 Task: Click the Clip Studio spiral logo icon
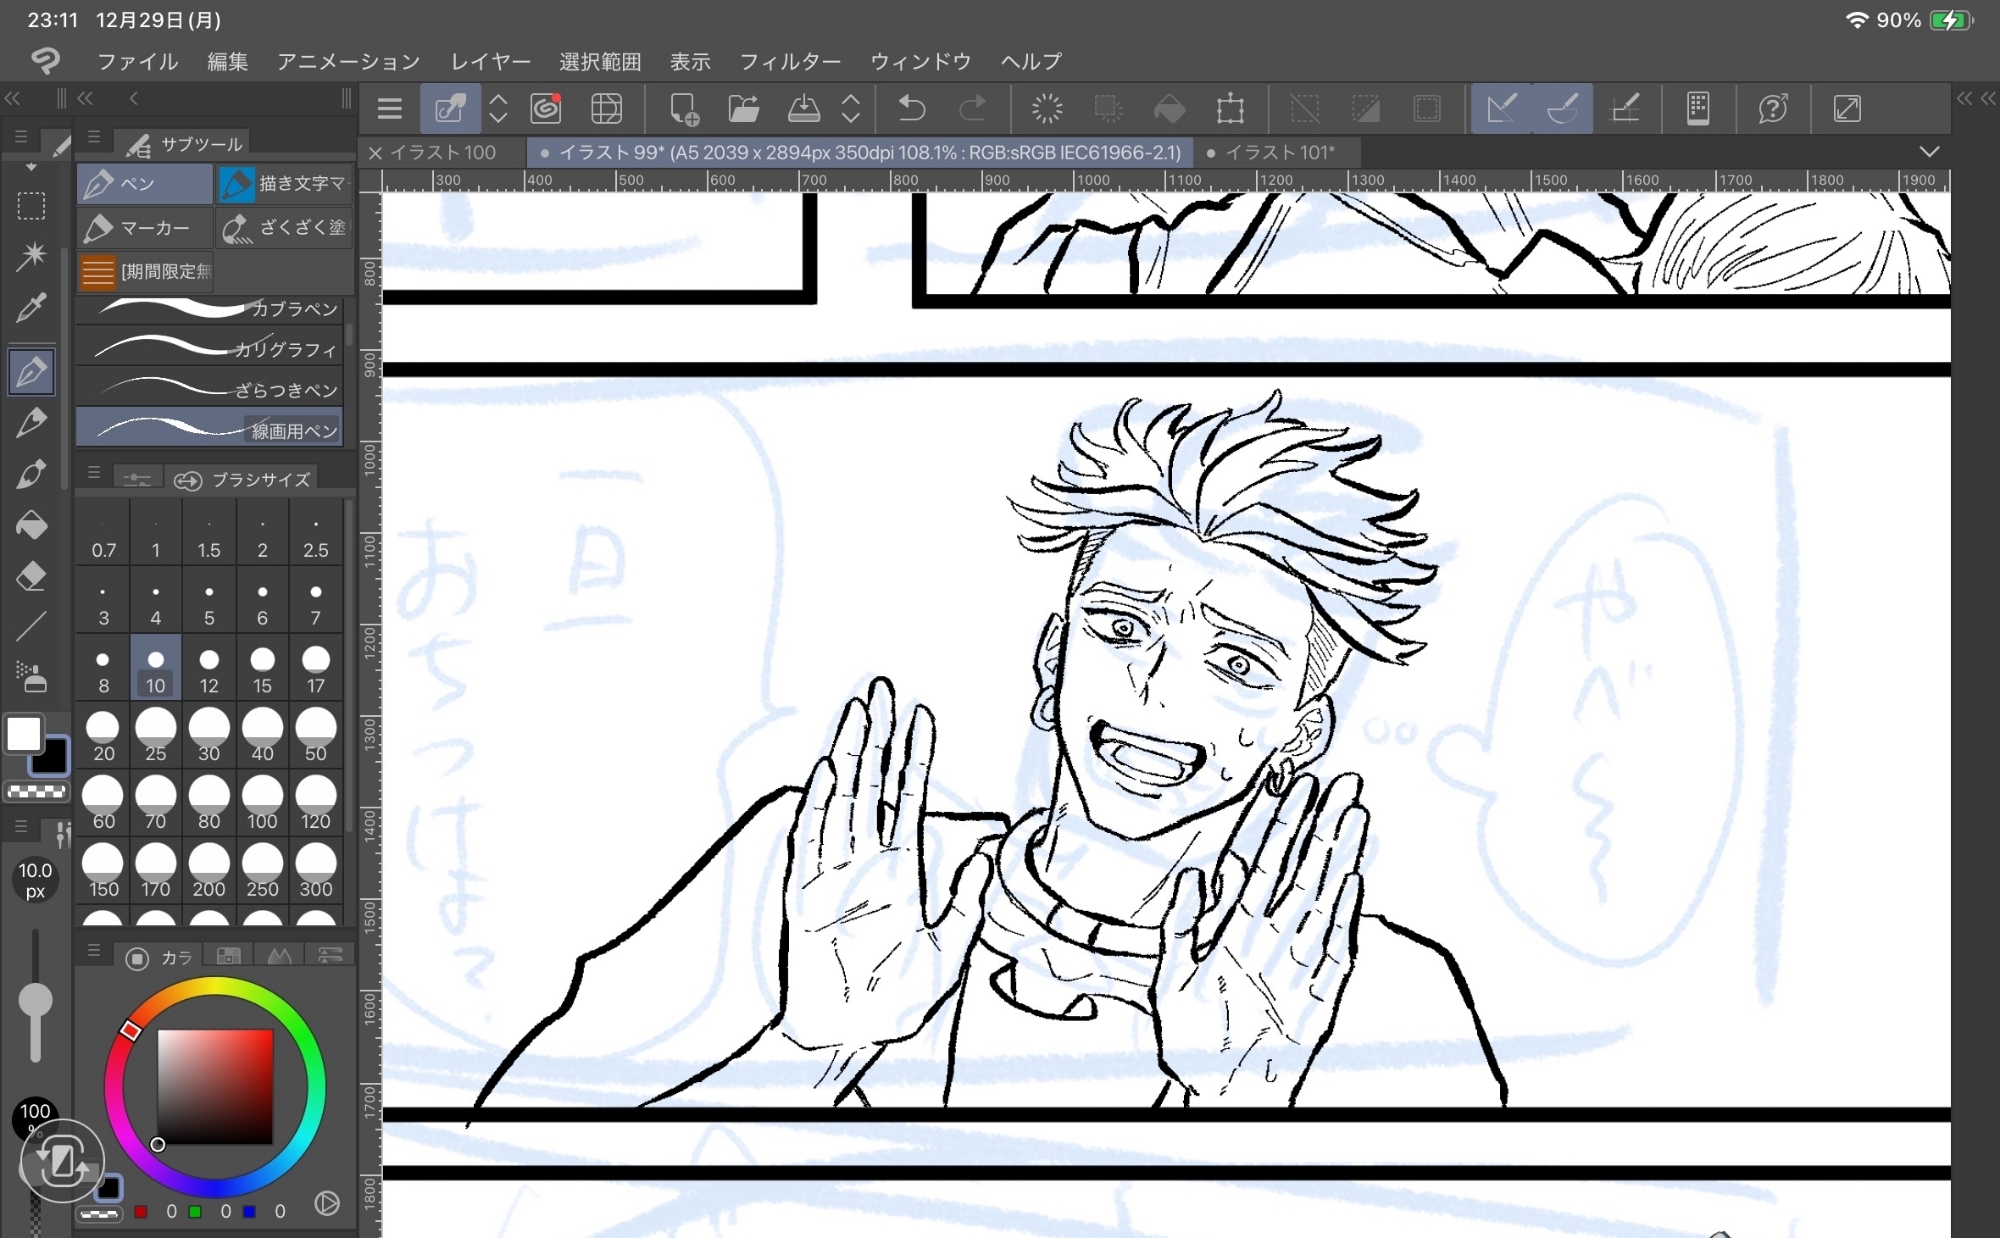[x=45, y=61]
